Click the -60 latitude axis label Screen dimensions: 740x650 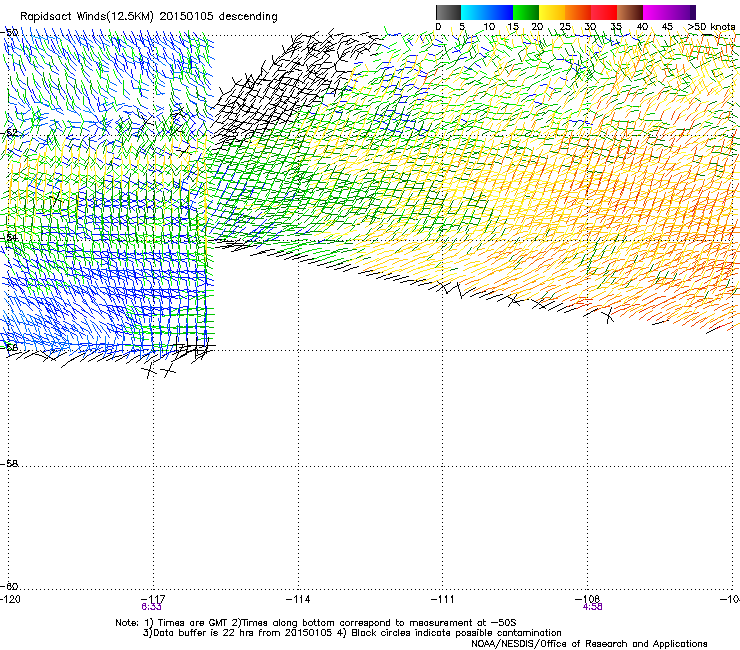9,586
